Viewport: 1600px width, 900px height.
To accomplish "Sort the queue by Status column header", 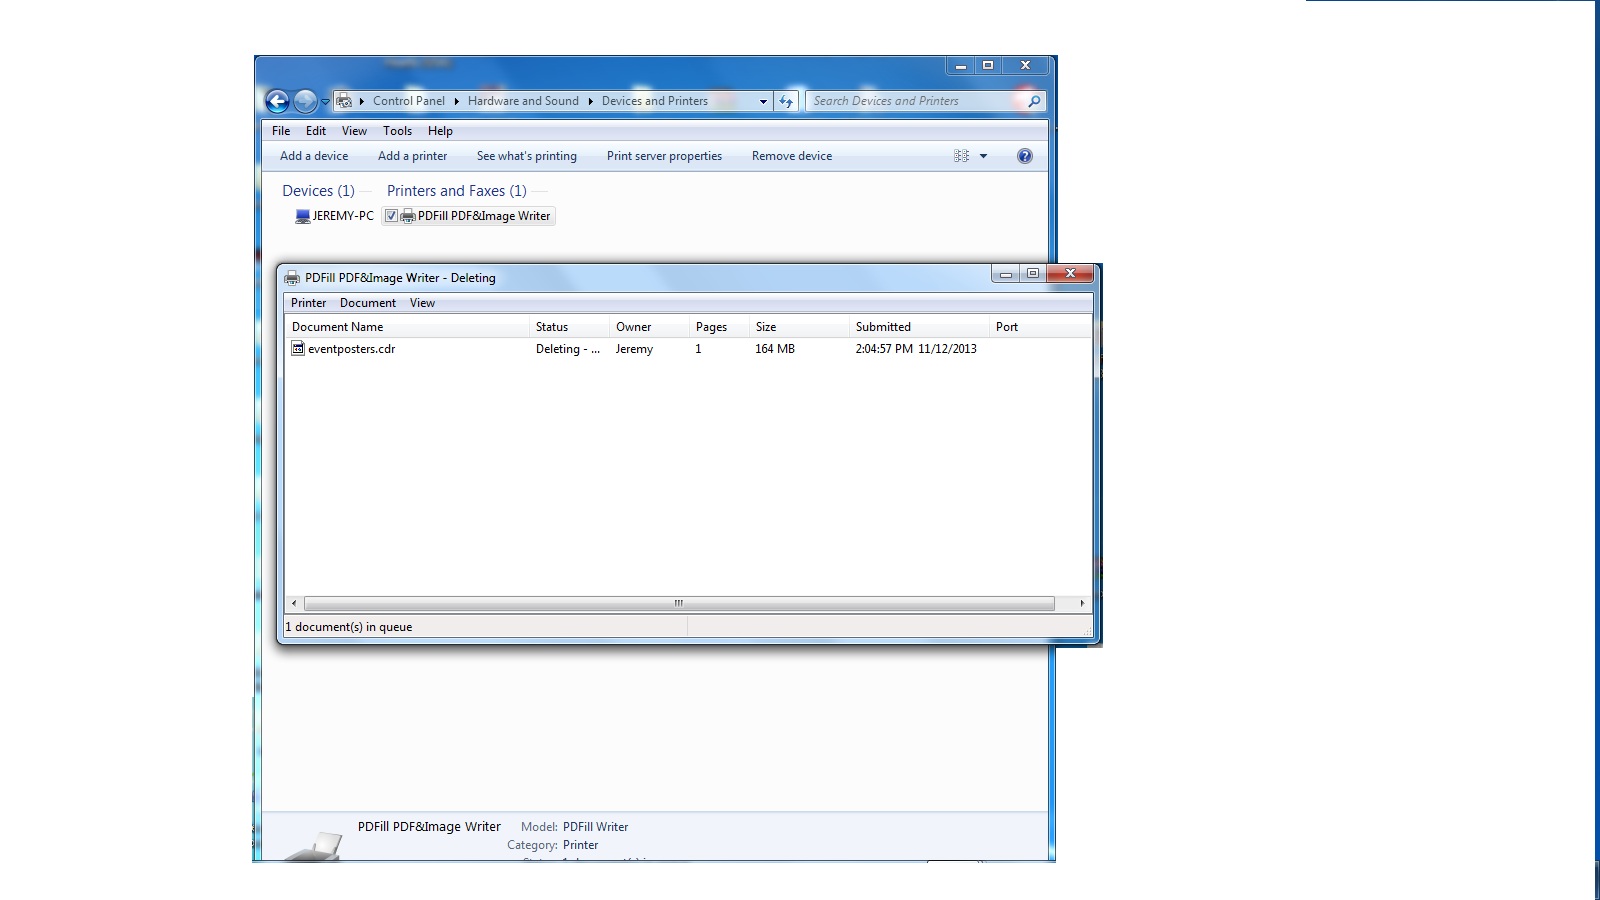I will [569, 327].
